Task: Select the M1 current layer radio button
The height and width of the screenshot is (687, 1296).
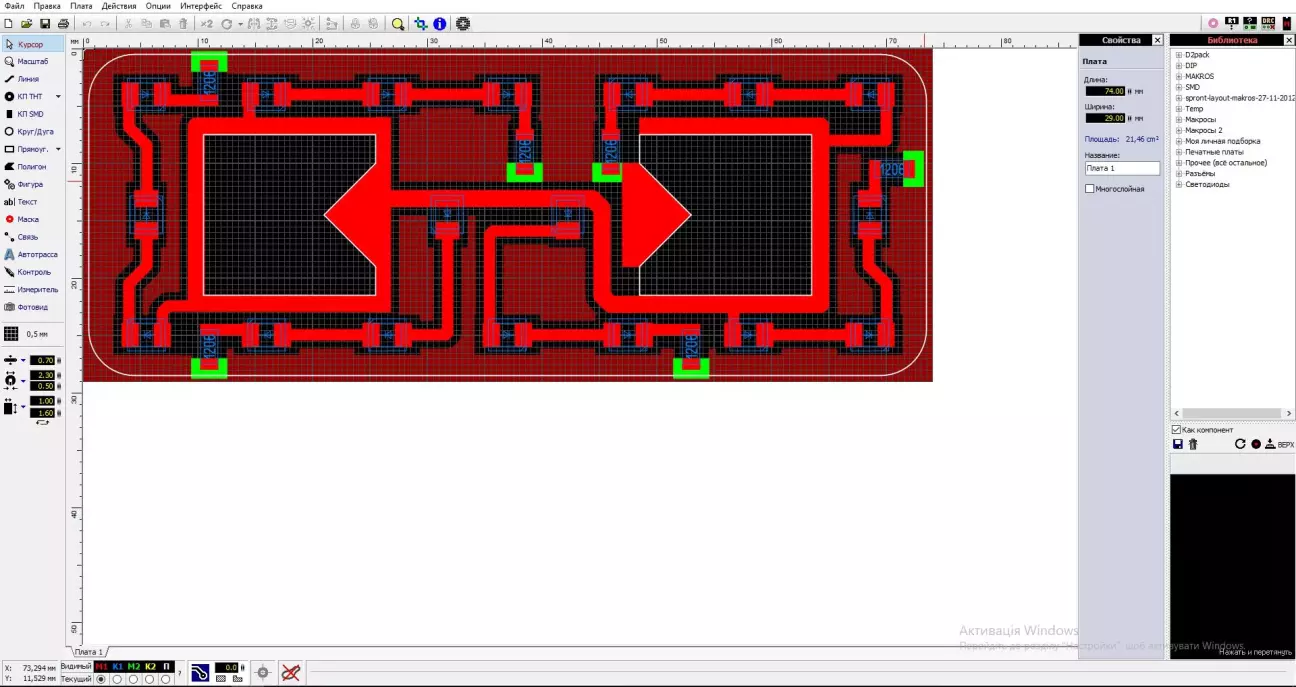Action: pos(100,679)
